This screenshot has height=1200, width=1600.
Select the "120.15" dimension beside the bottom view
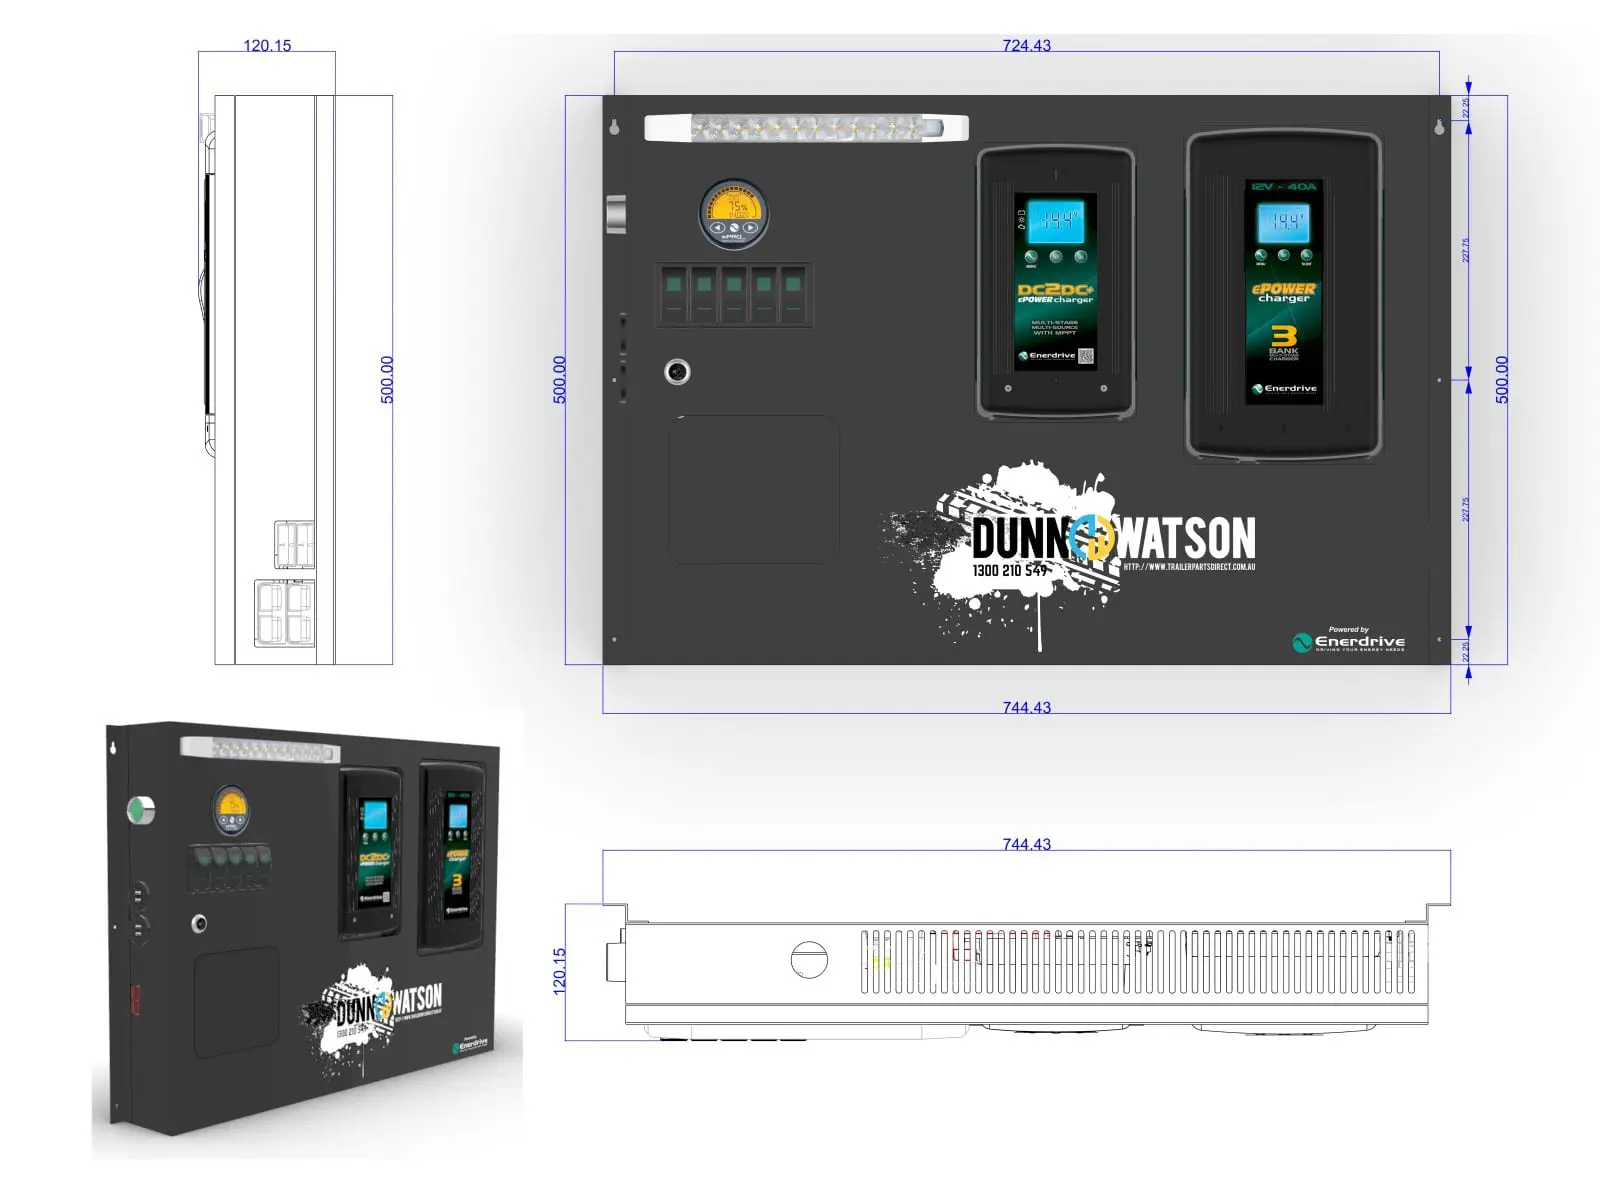click(560, 970)
